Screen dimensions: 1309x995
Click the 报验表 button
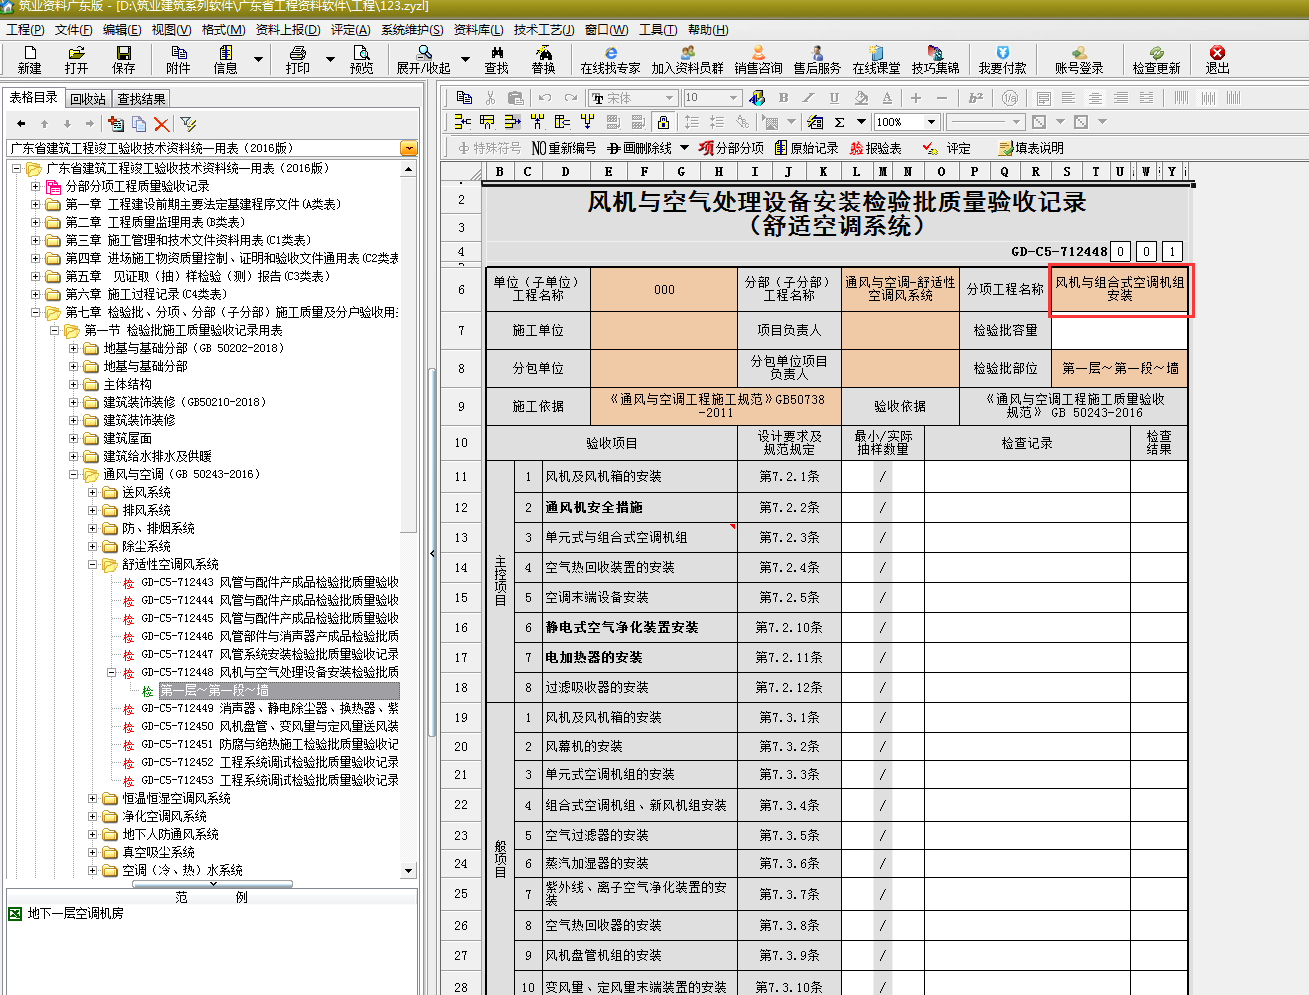[875, 148]
